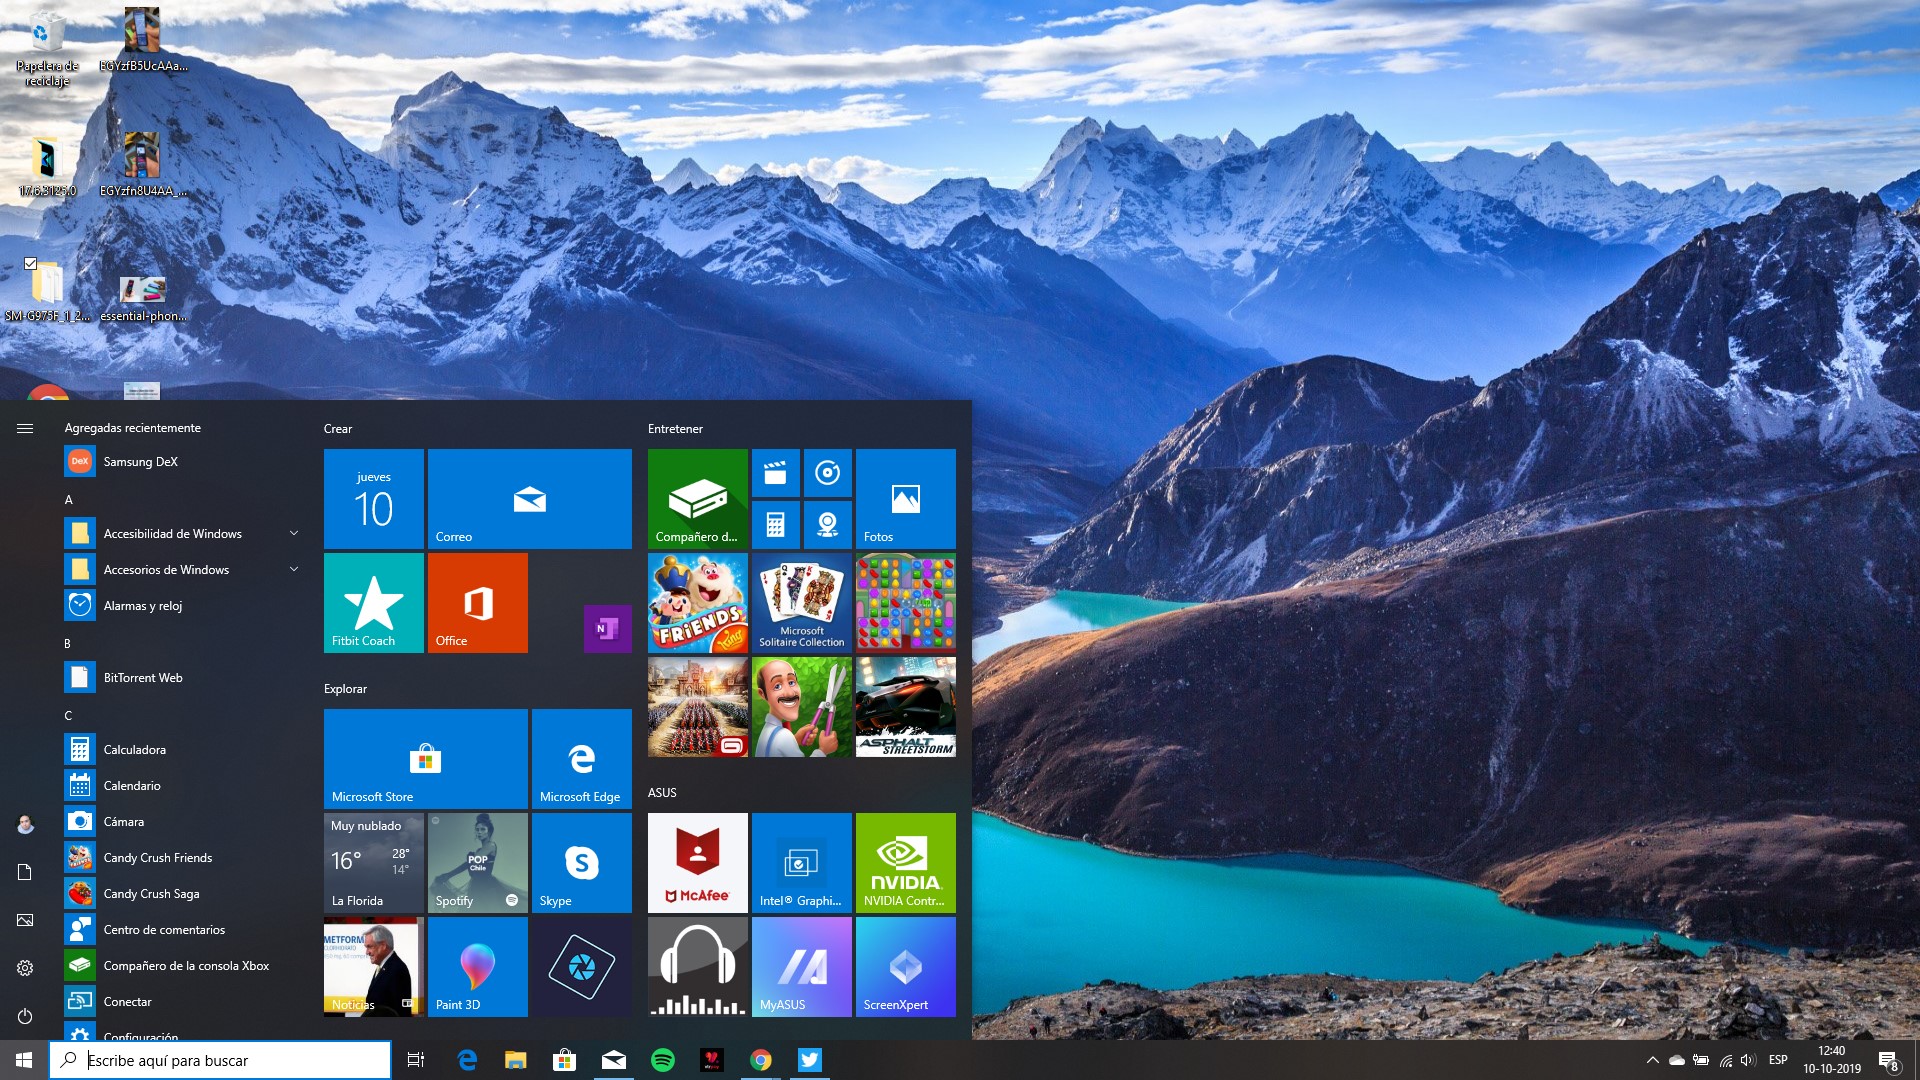Open the Action Center notifications icon

click(x=1888, y=1060)
